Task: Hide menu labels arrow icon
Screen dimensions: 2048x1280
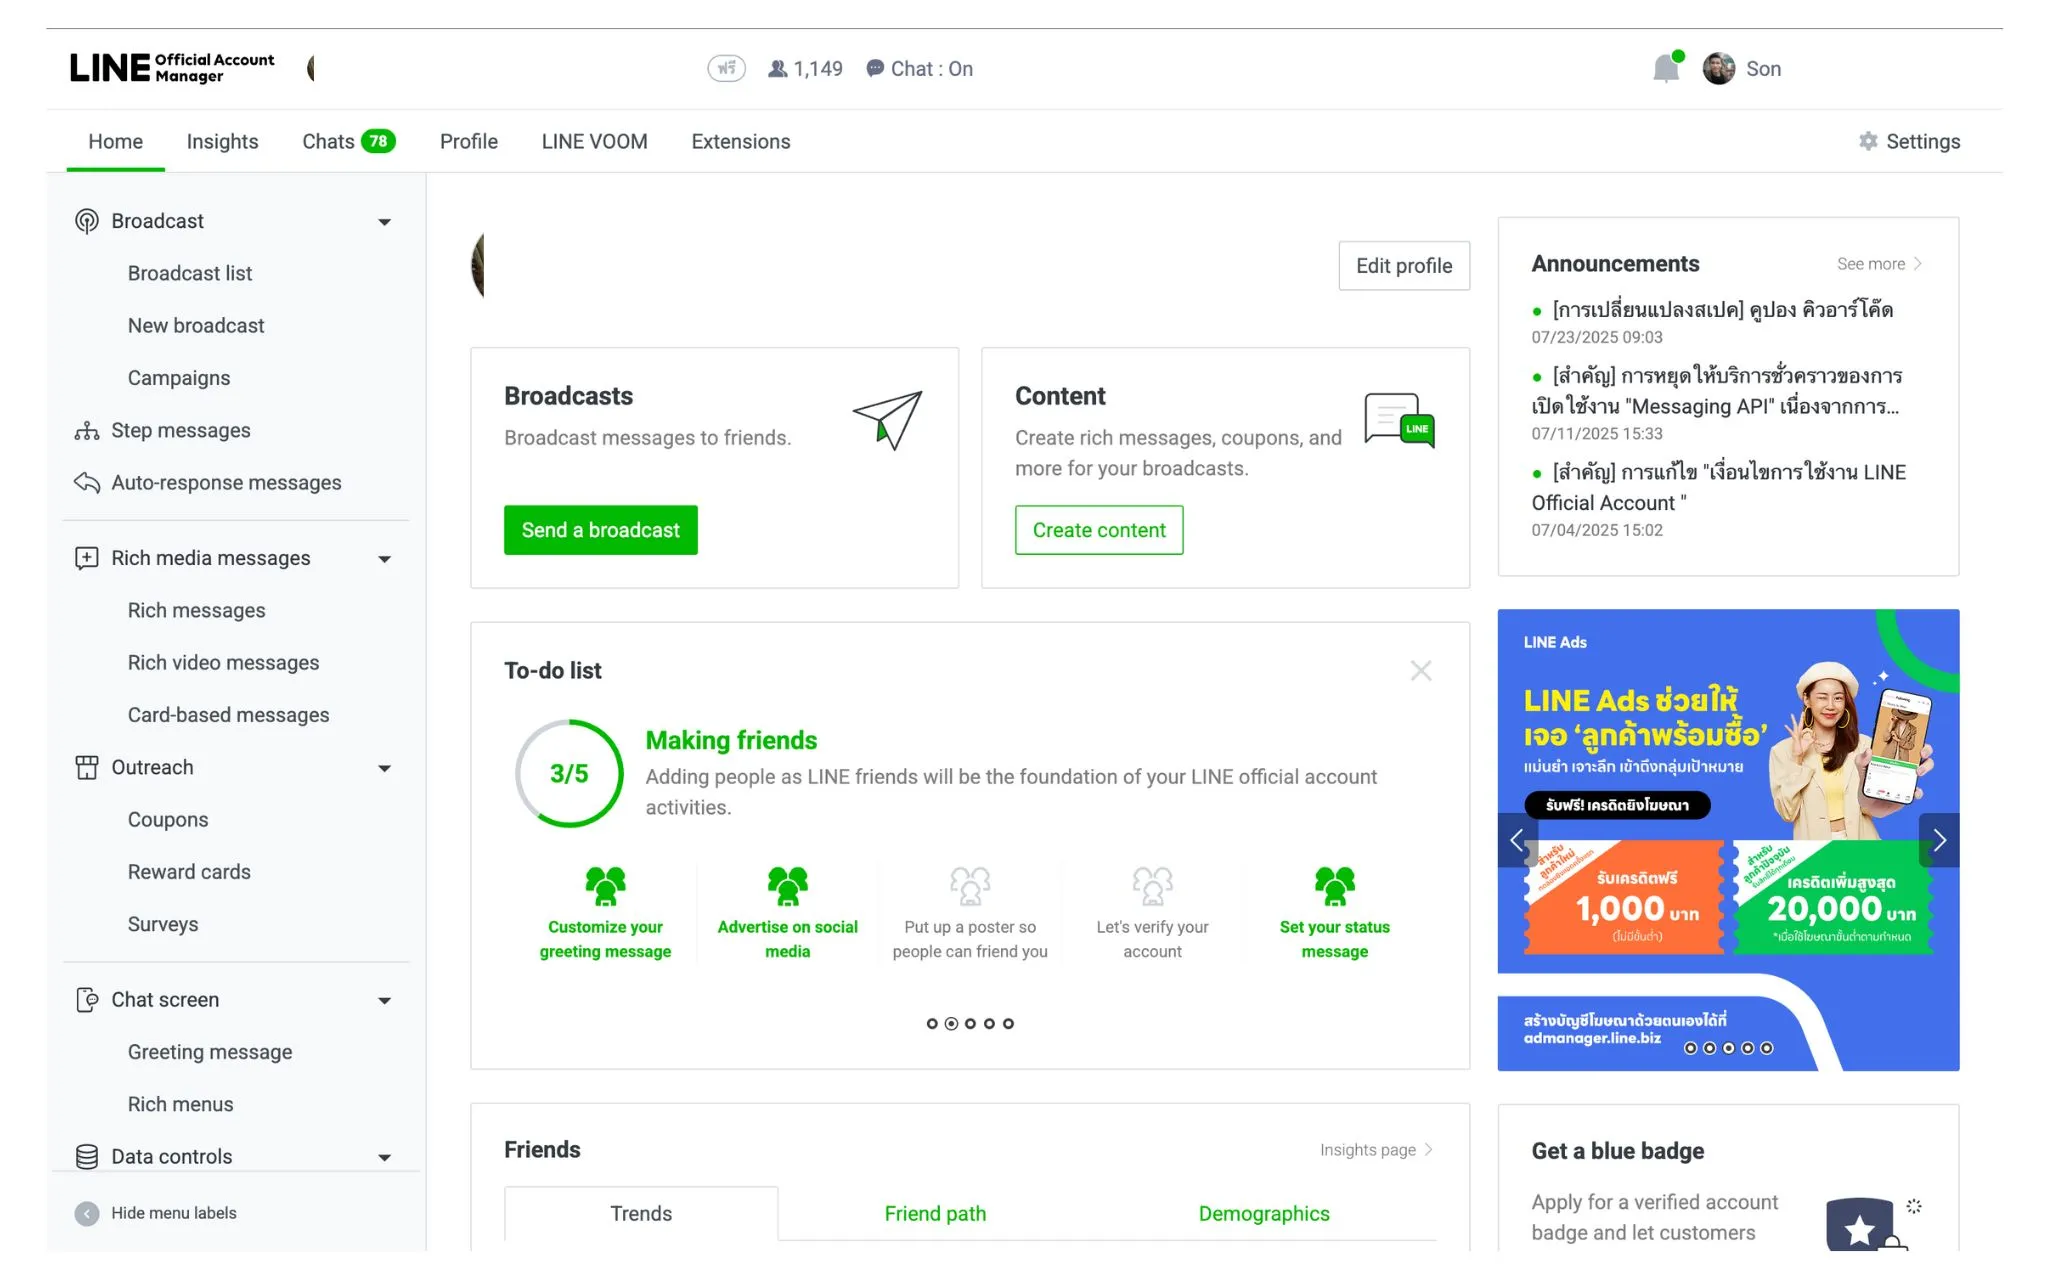Action: (x=87, y=1213)
